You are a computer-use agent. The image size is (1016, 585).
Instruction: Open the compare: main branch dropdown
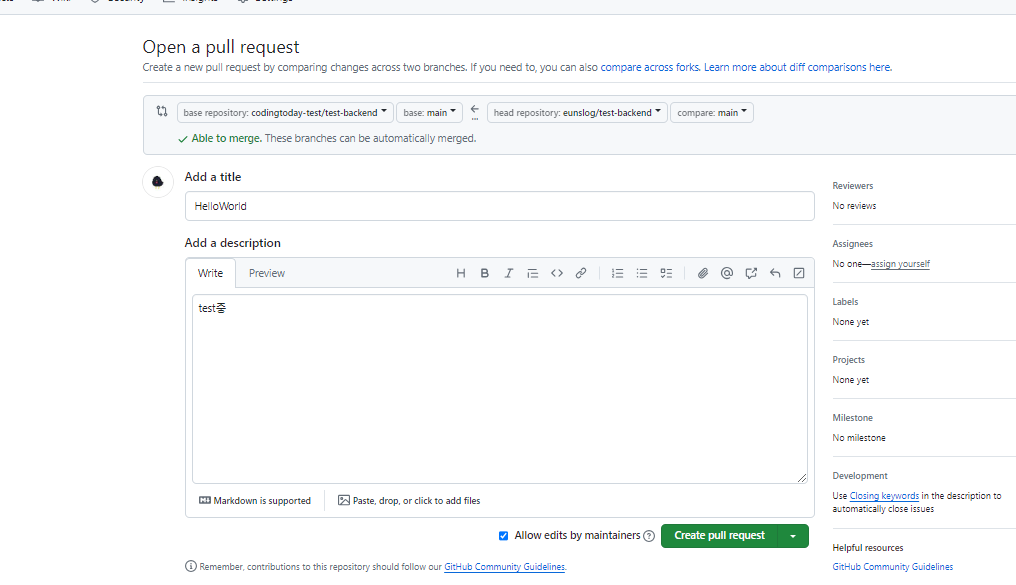point(712,113)
